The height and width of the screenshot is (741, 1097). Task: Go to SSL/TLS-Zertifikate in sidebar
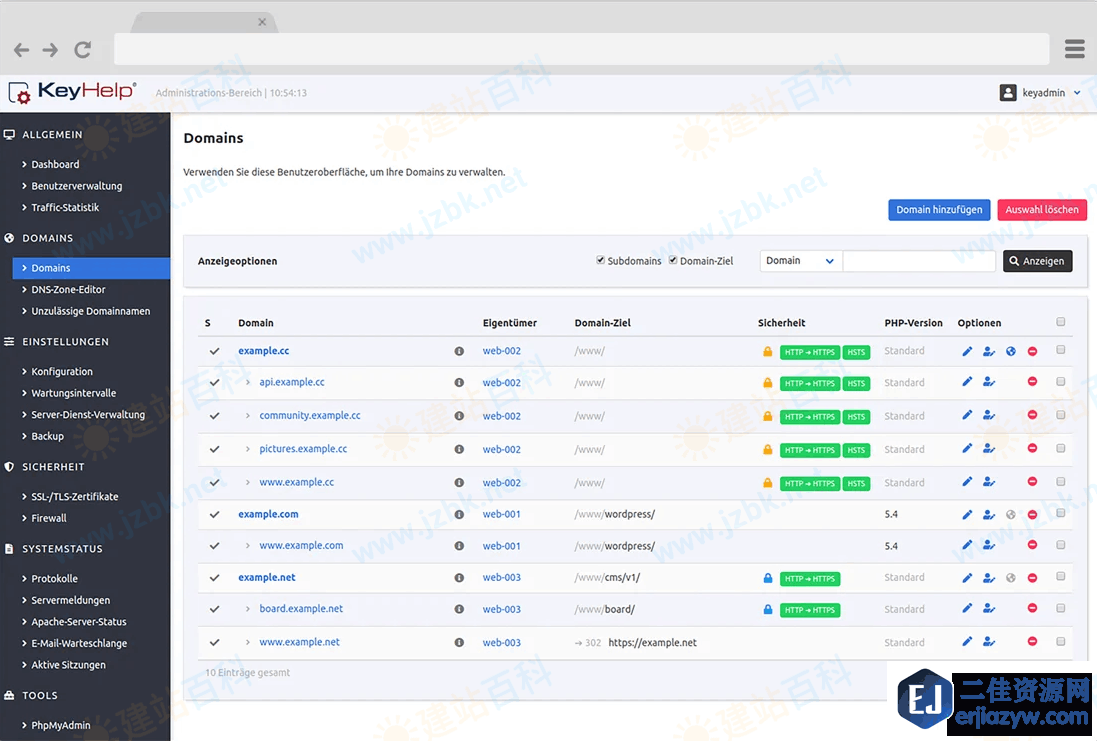[74, 497]
